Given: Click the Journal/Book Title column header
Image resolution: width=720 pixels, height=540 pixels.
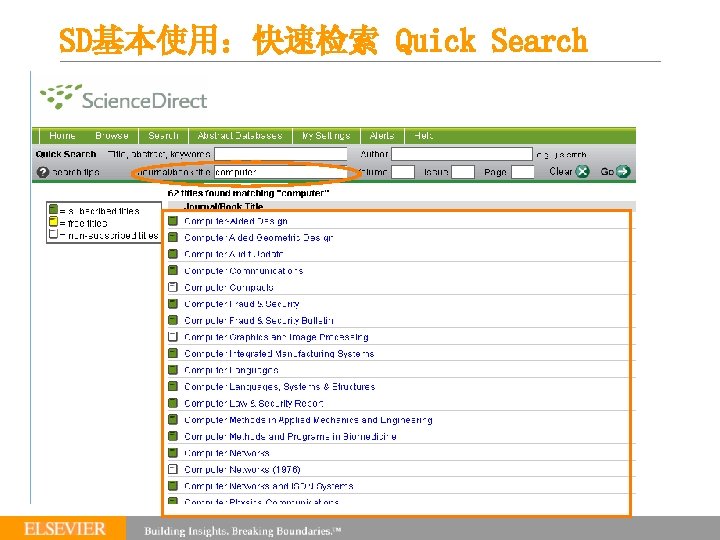Looking at the screenshot, I should [224, 206].
